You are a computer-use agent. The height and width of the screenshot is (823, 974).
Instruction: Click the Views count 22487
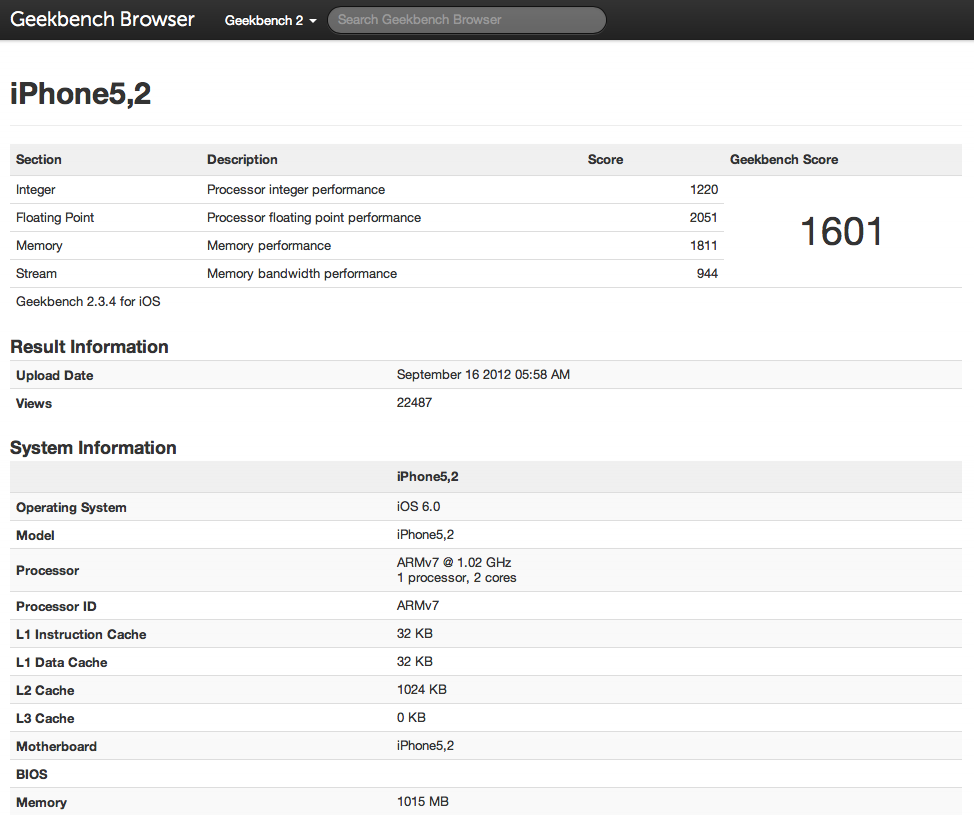click(x=414, y=402)
